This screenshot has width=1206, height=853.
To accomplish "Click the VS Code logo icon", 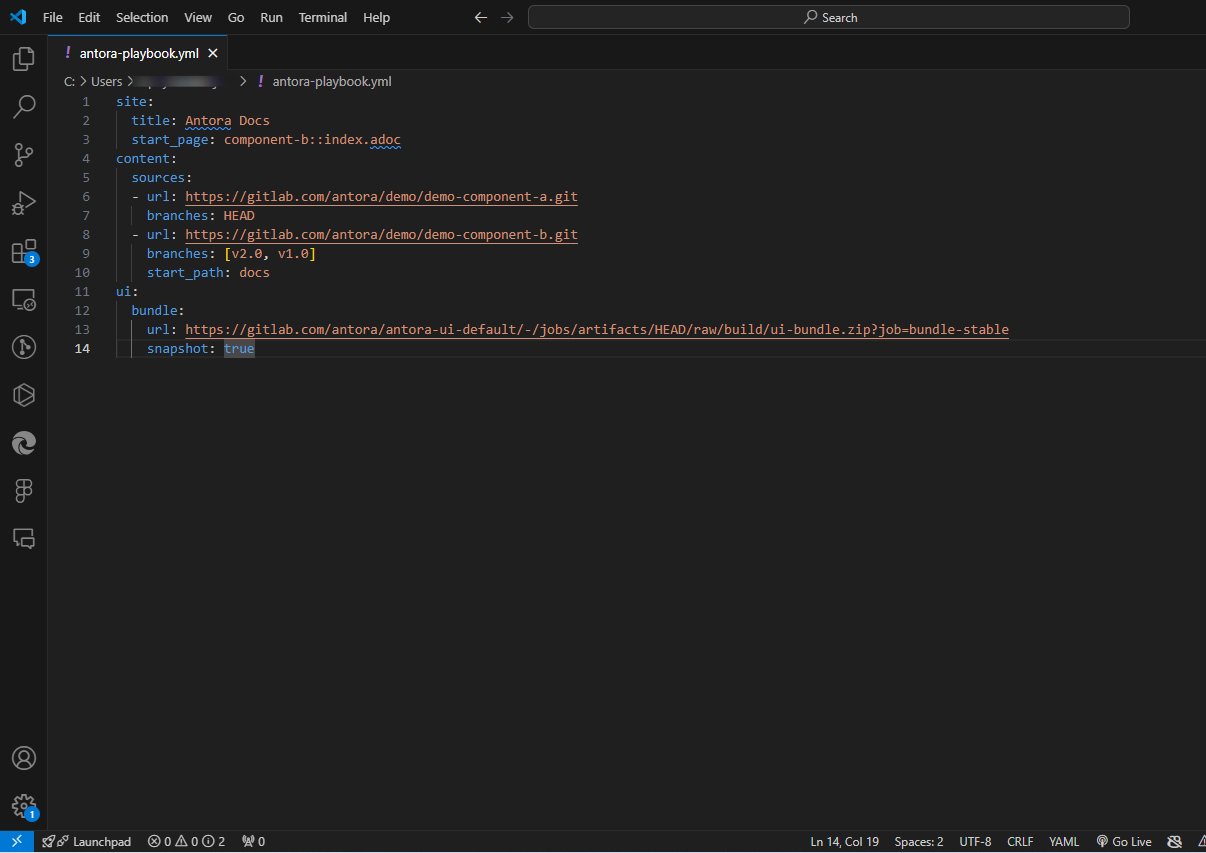I will 18,17.
